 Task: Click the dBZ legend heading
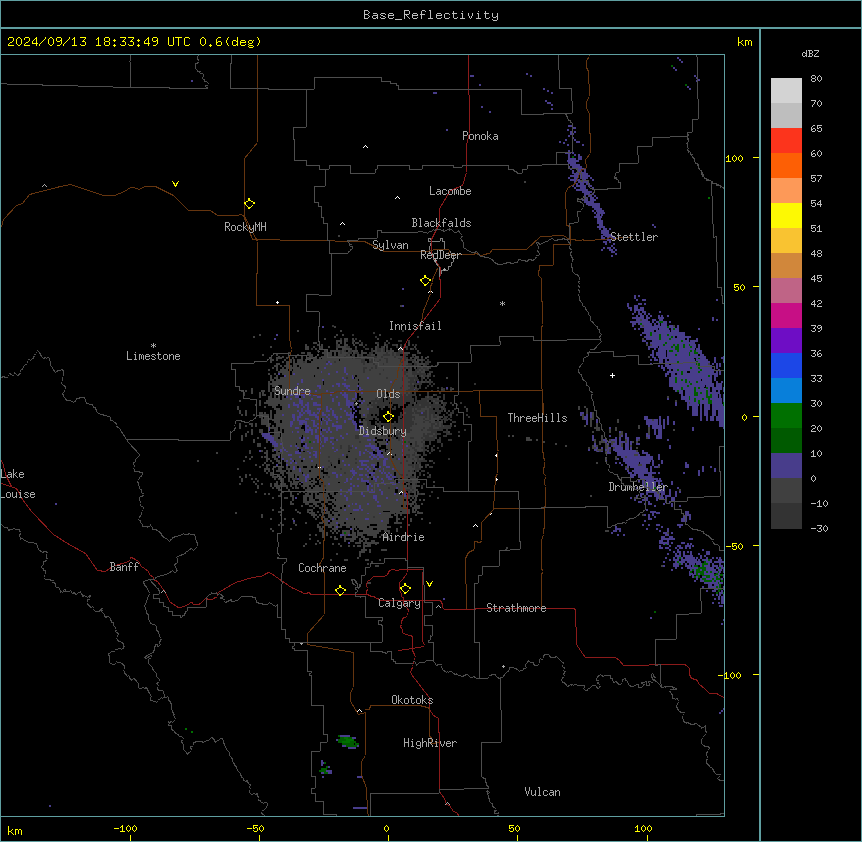coord(810,53)
